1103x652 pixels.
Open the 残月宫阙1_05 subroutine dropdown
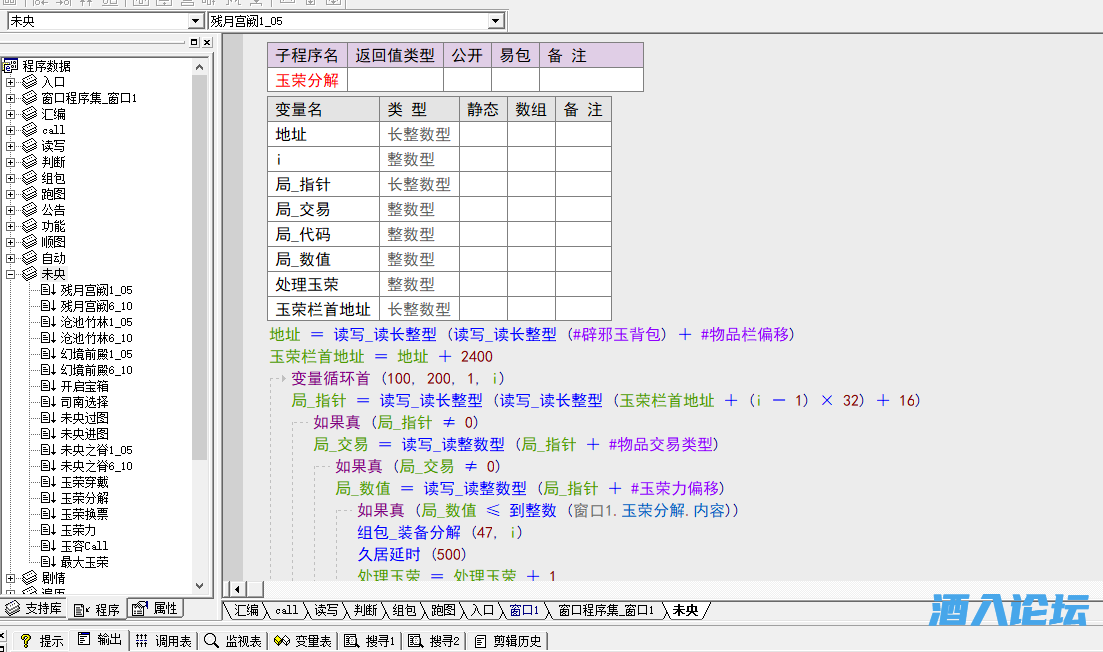(496, 21)
